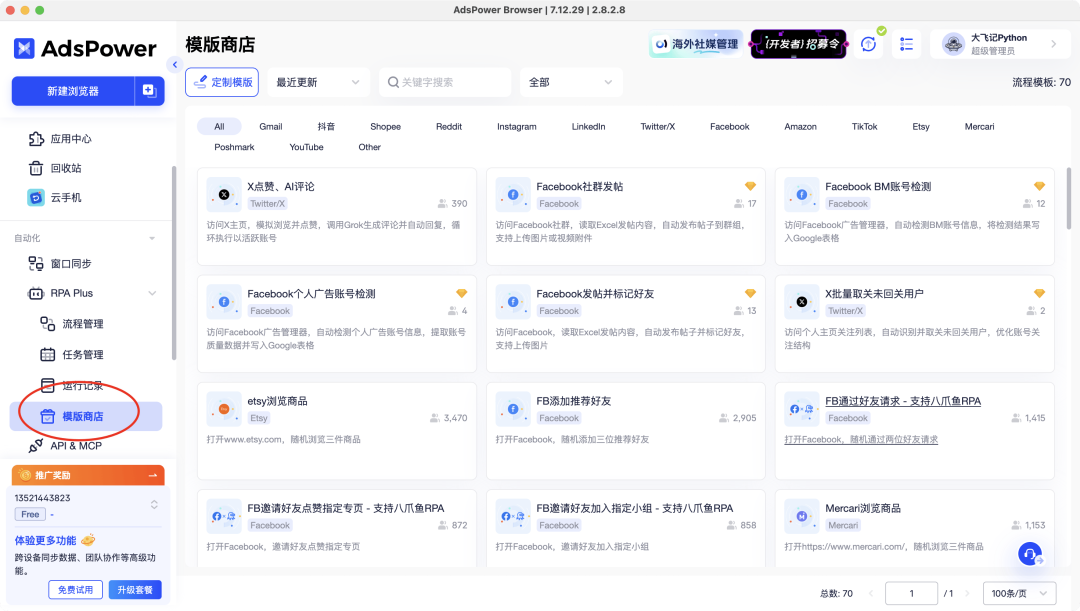This screenshot has width=1080, height=611.
Task: Open FB邀请好友加入指定小组 template card
Action: click(625, 528)
